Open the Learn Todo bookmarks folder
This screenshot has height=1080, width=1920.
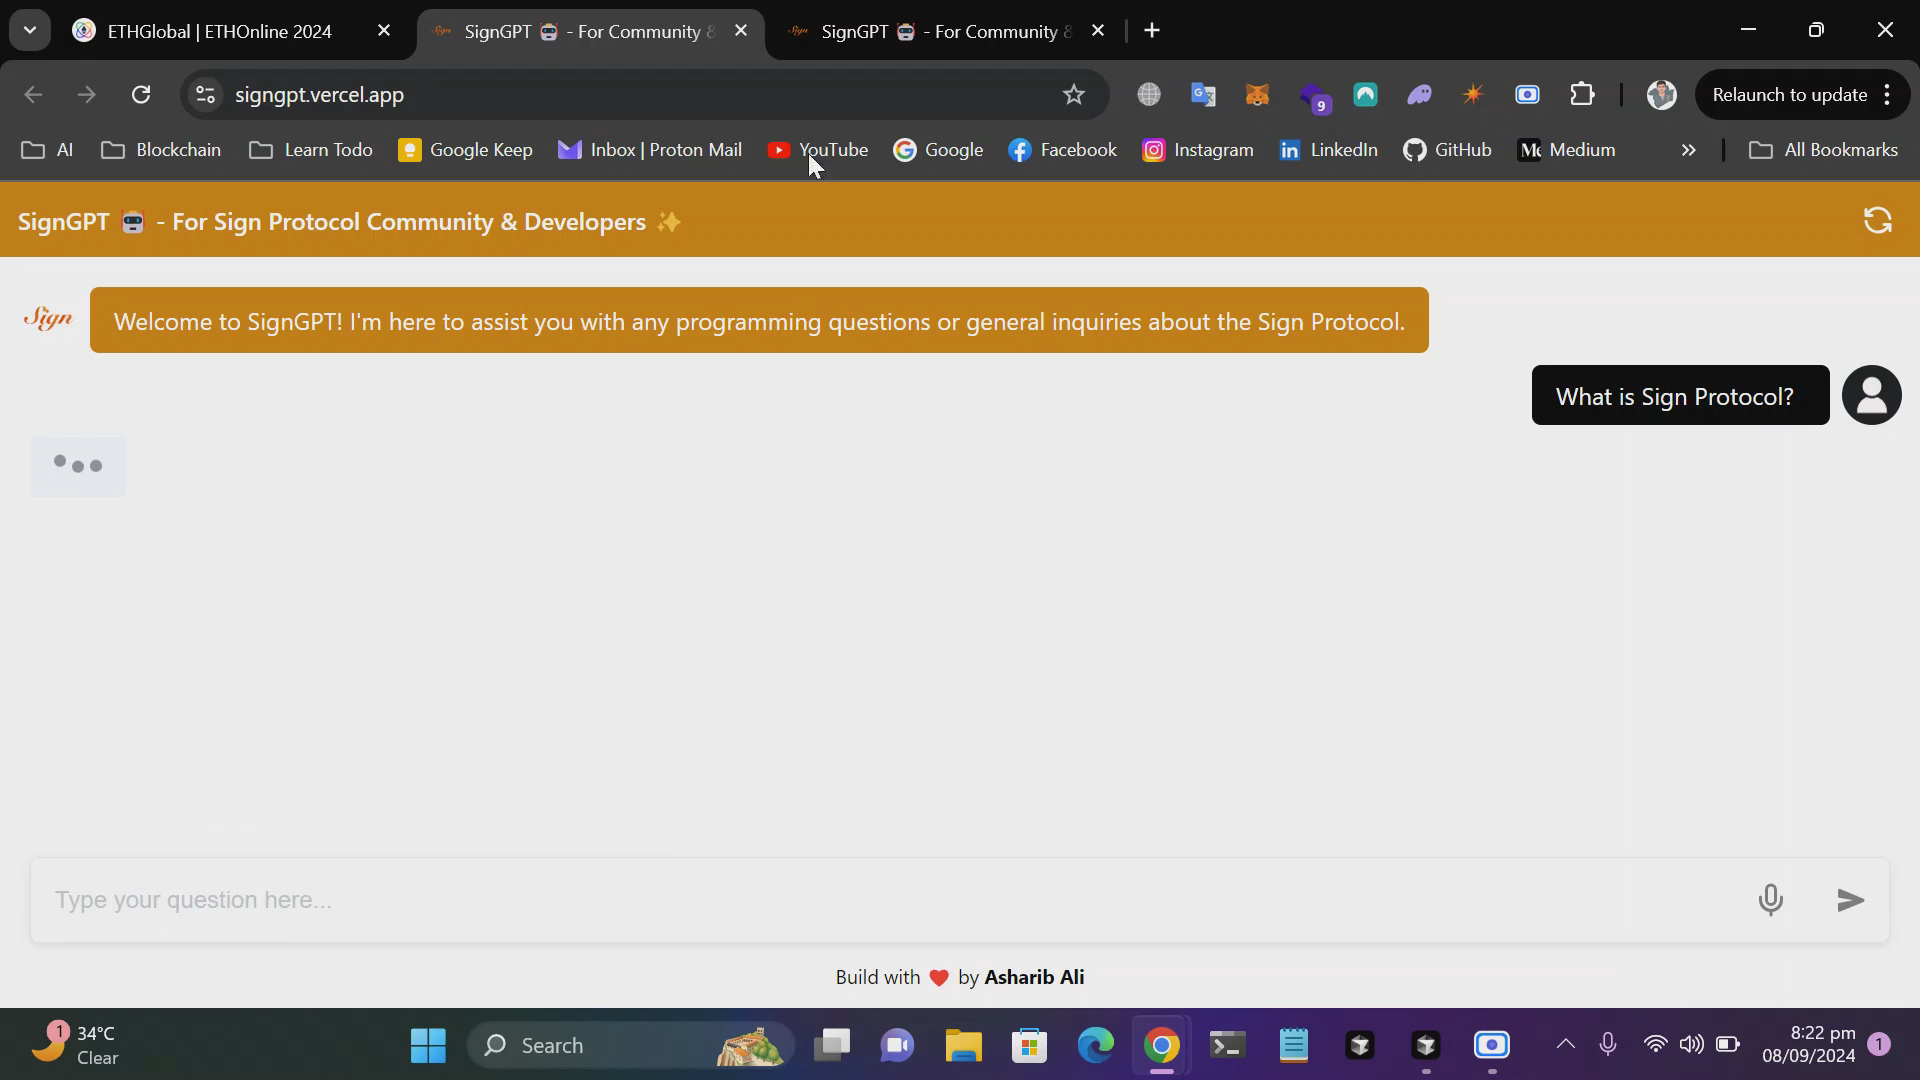311,150
